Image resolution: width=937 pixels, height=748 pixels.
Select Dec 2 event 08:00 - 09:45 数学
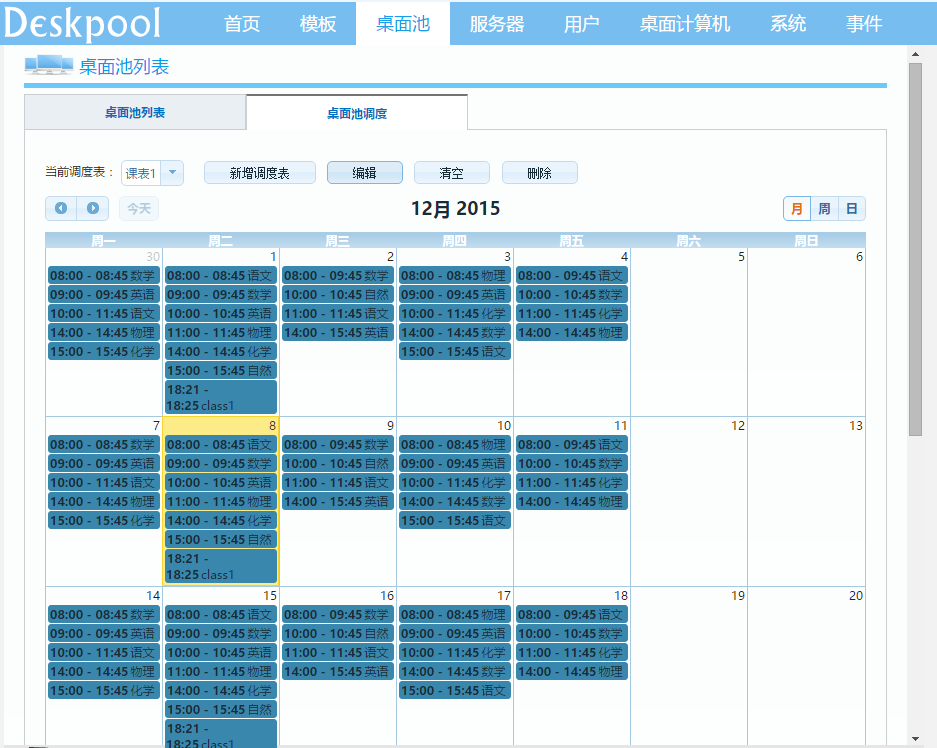click(x=338, y=275)
